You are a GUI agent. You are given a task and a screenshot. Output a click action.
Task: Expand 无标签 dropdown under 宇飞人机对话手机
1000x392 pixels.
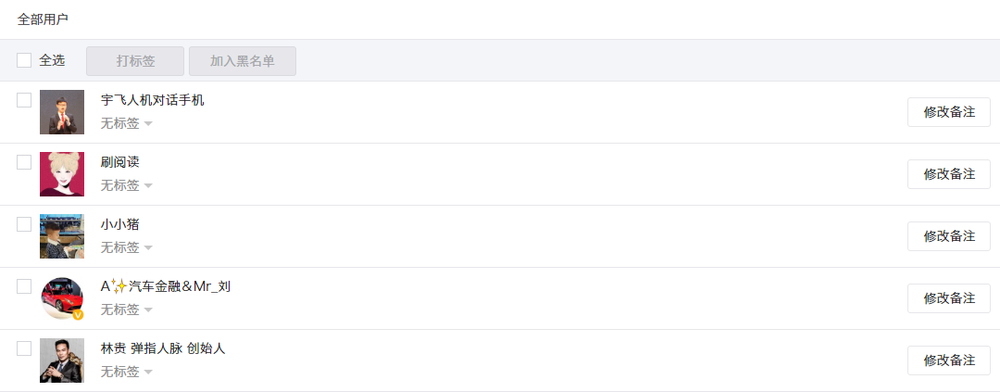tap(126, 124)
